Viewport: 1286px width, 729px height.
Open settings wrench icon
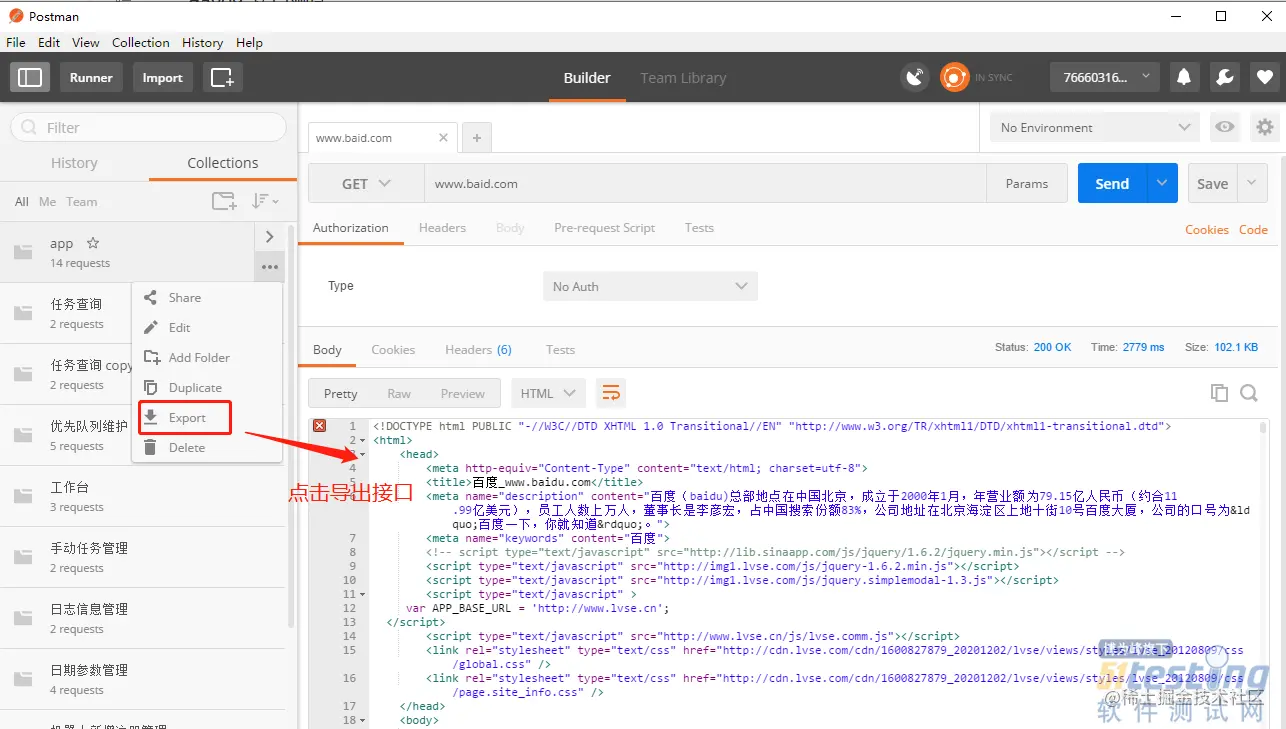click(1224, 77)
